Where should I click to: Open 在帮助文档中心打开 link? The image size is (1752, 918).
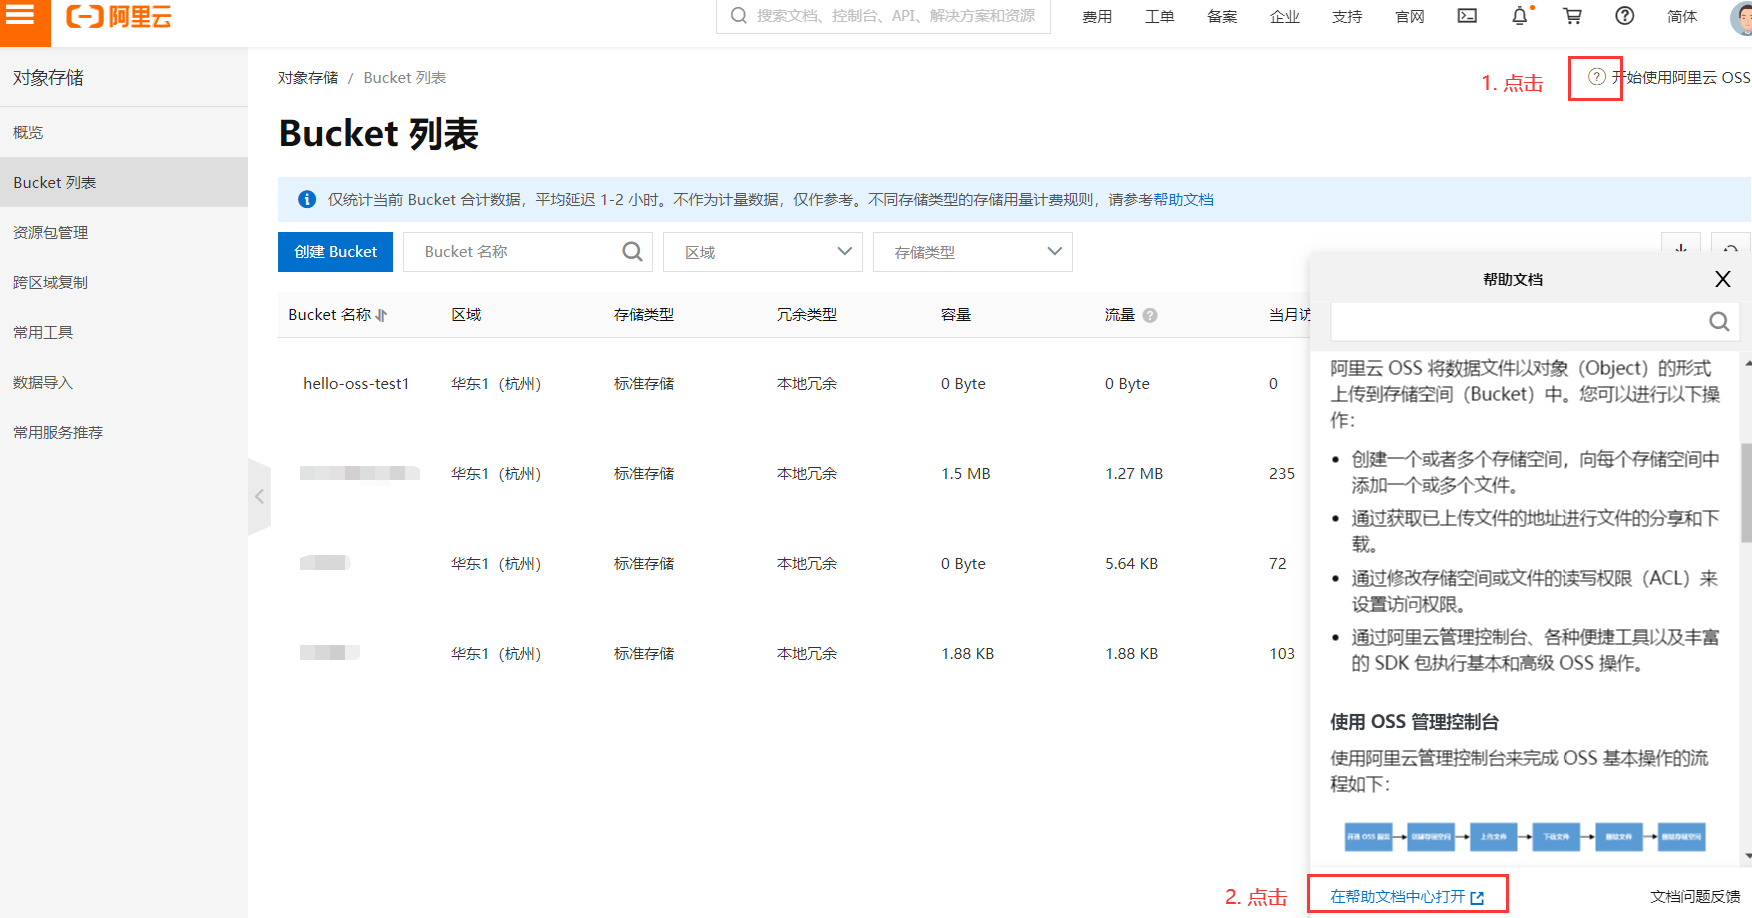[x=1407, y=896]
